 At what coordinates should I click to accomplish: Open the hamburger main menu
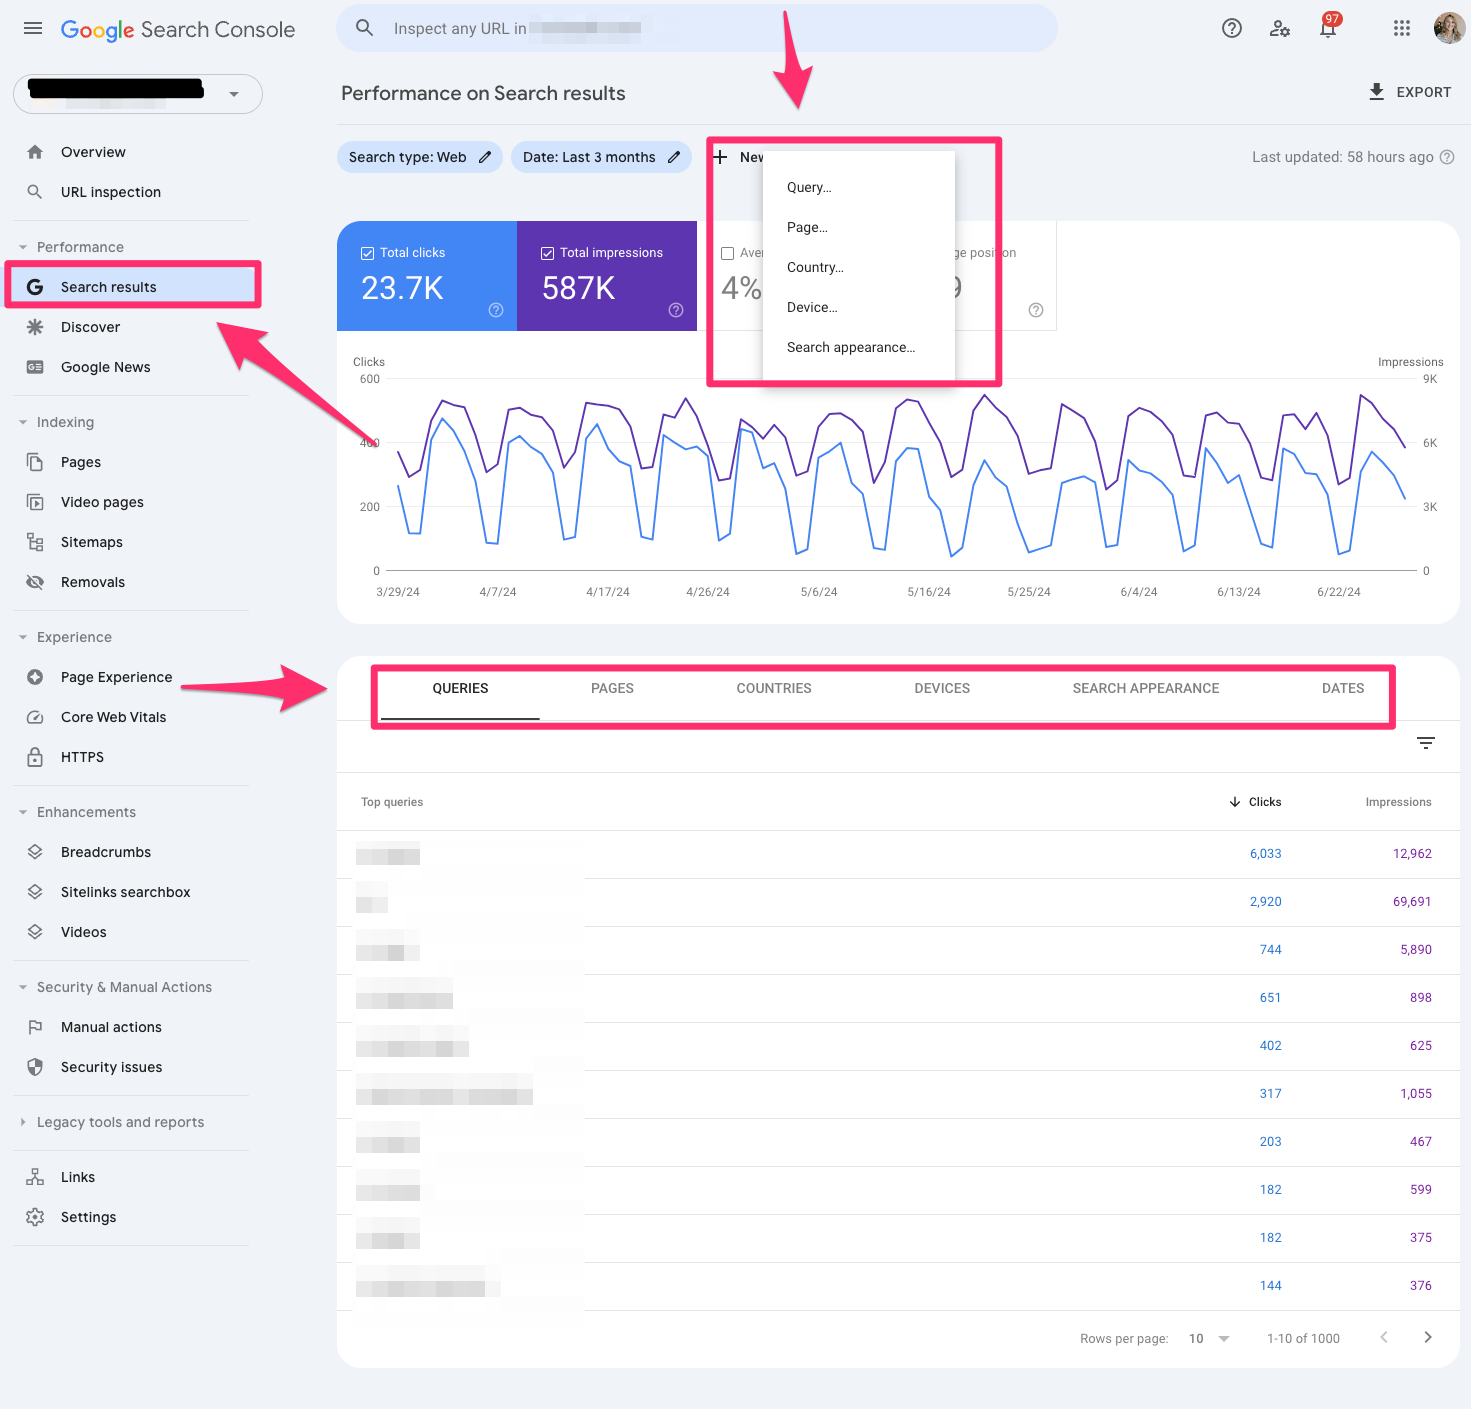(x=33, y=28)
